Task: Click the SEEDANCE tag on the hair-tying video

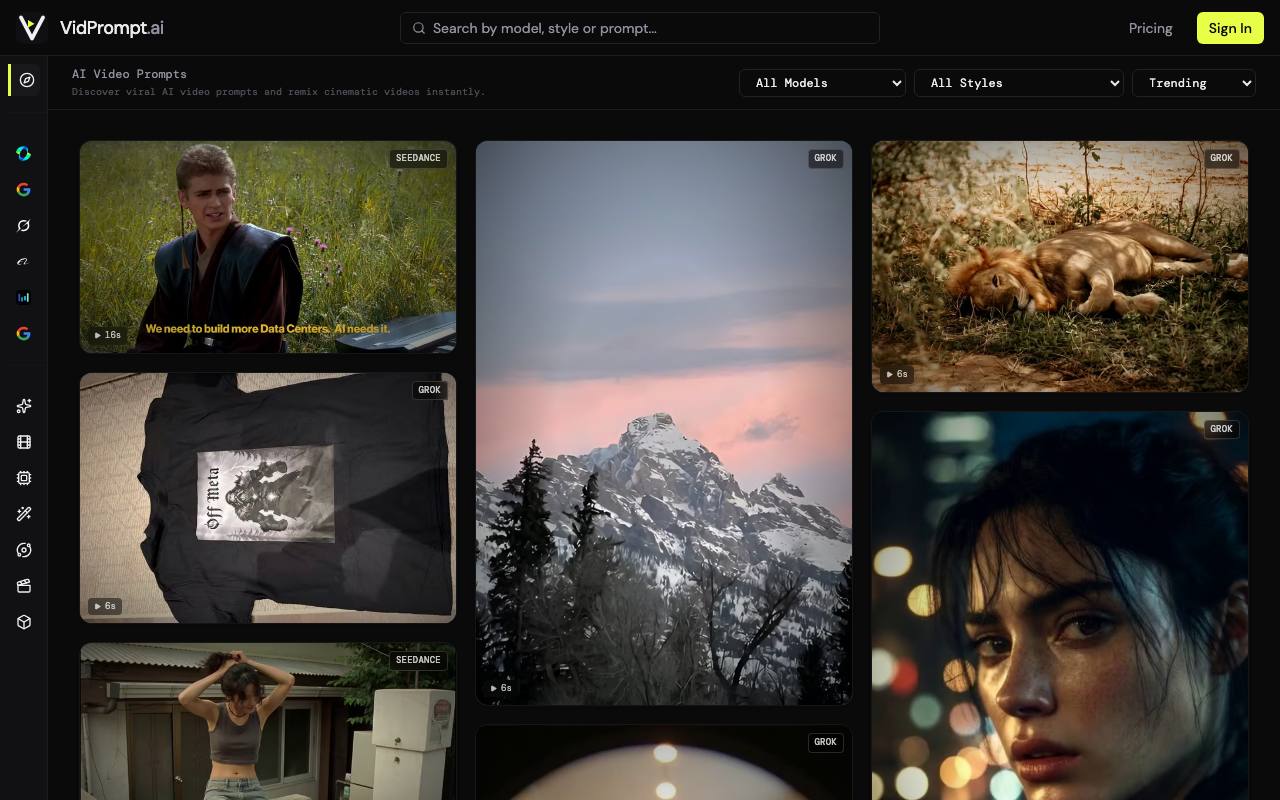Action: [418, 660]
